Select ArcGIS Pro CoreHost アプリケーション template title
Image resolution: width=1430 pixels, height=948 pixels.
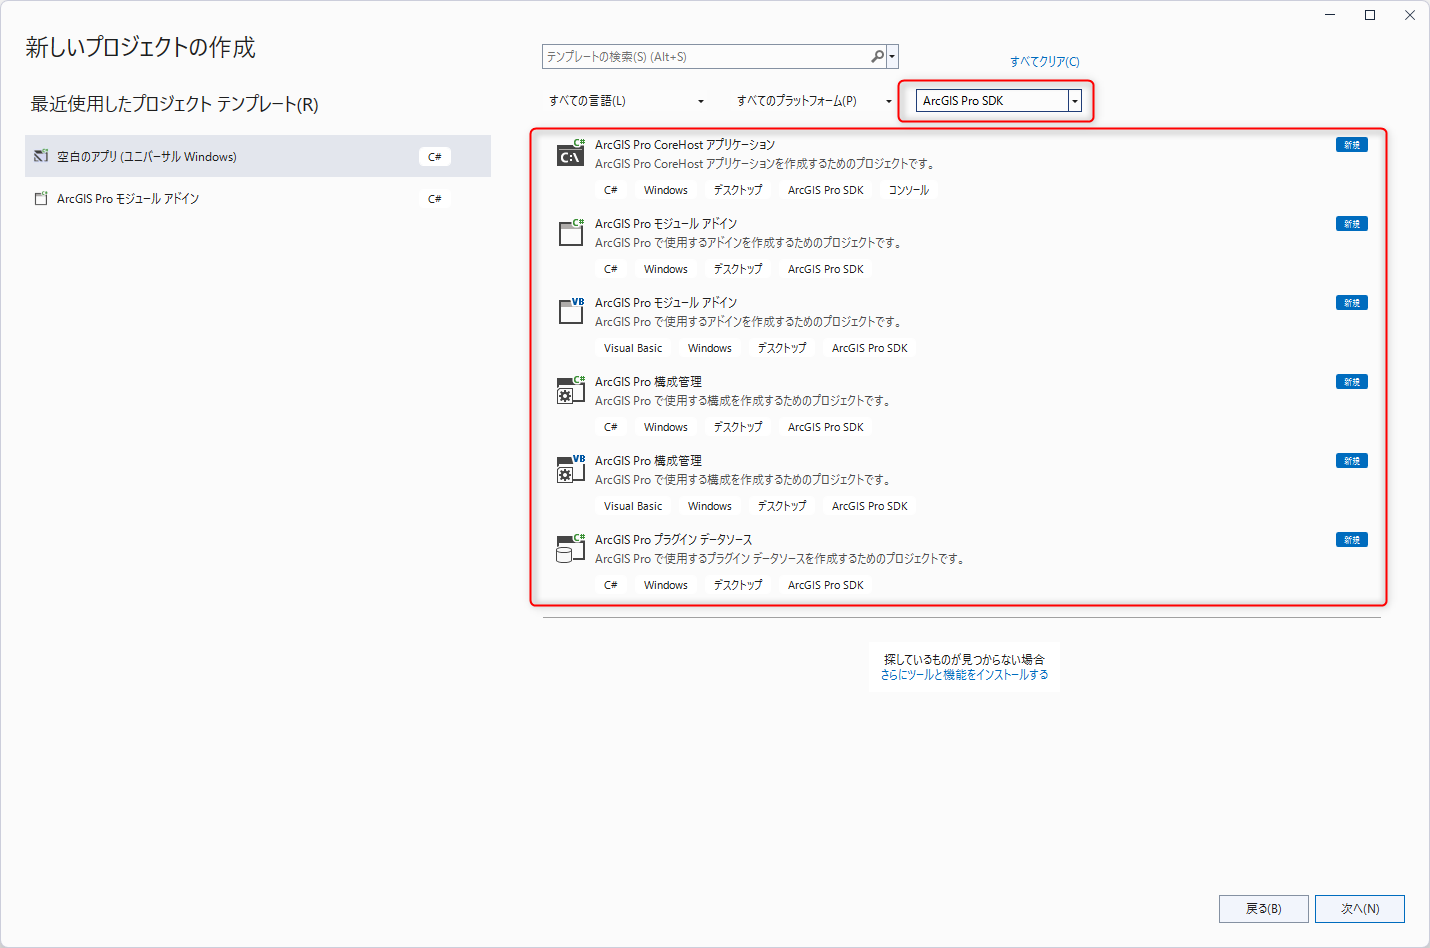[685, 145]
